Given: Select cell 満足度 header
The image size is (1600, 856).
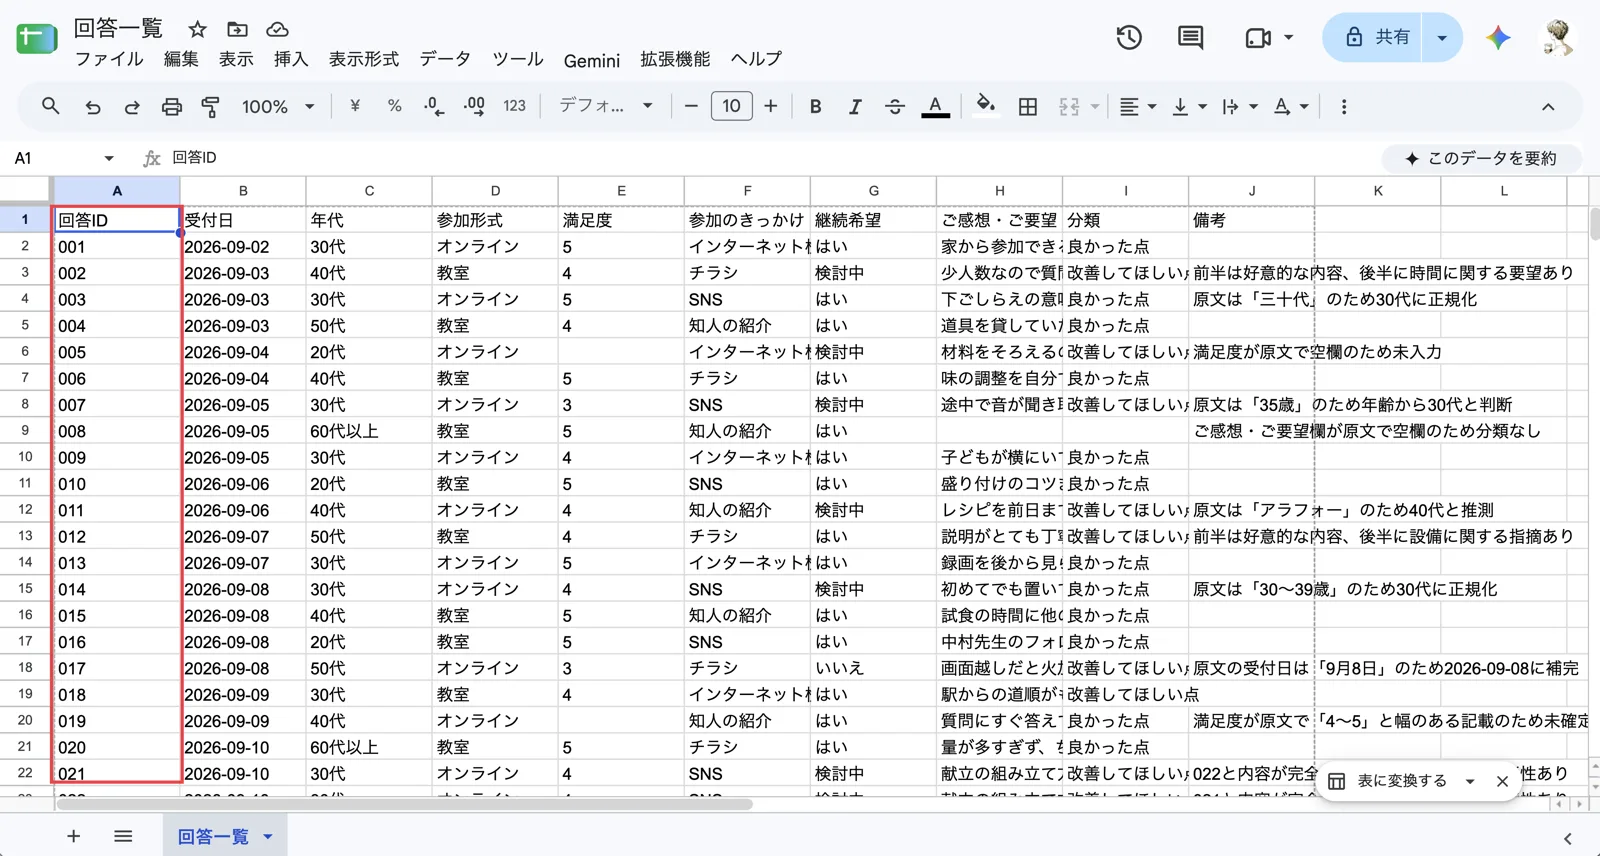Looking at the screenshot, I should tap(621, 220).
